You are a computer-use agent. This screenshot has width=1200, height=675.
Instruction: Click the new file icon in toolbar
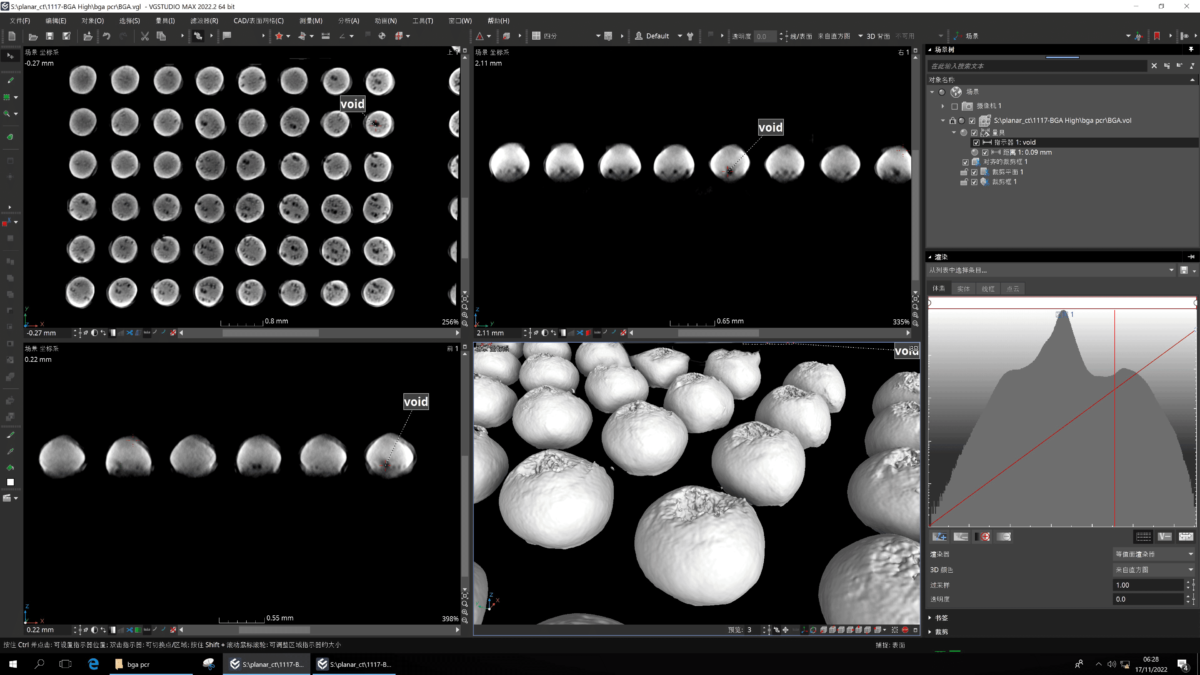point(11,36)
